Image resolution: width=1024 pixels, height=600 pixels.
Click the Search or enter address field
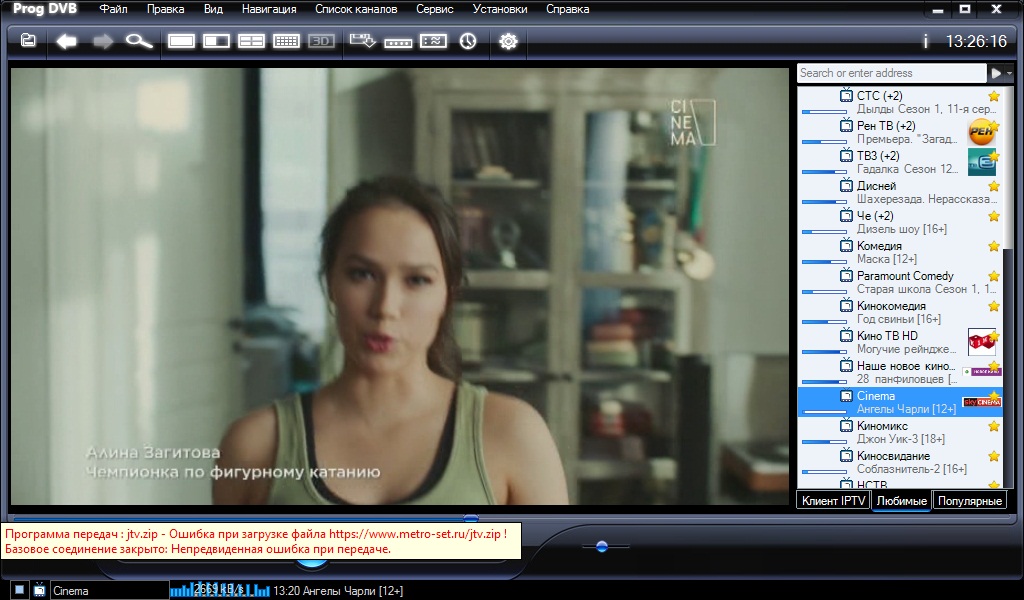(x=891, y=73)
